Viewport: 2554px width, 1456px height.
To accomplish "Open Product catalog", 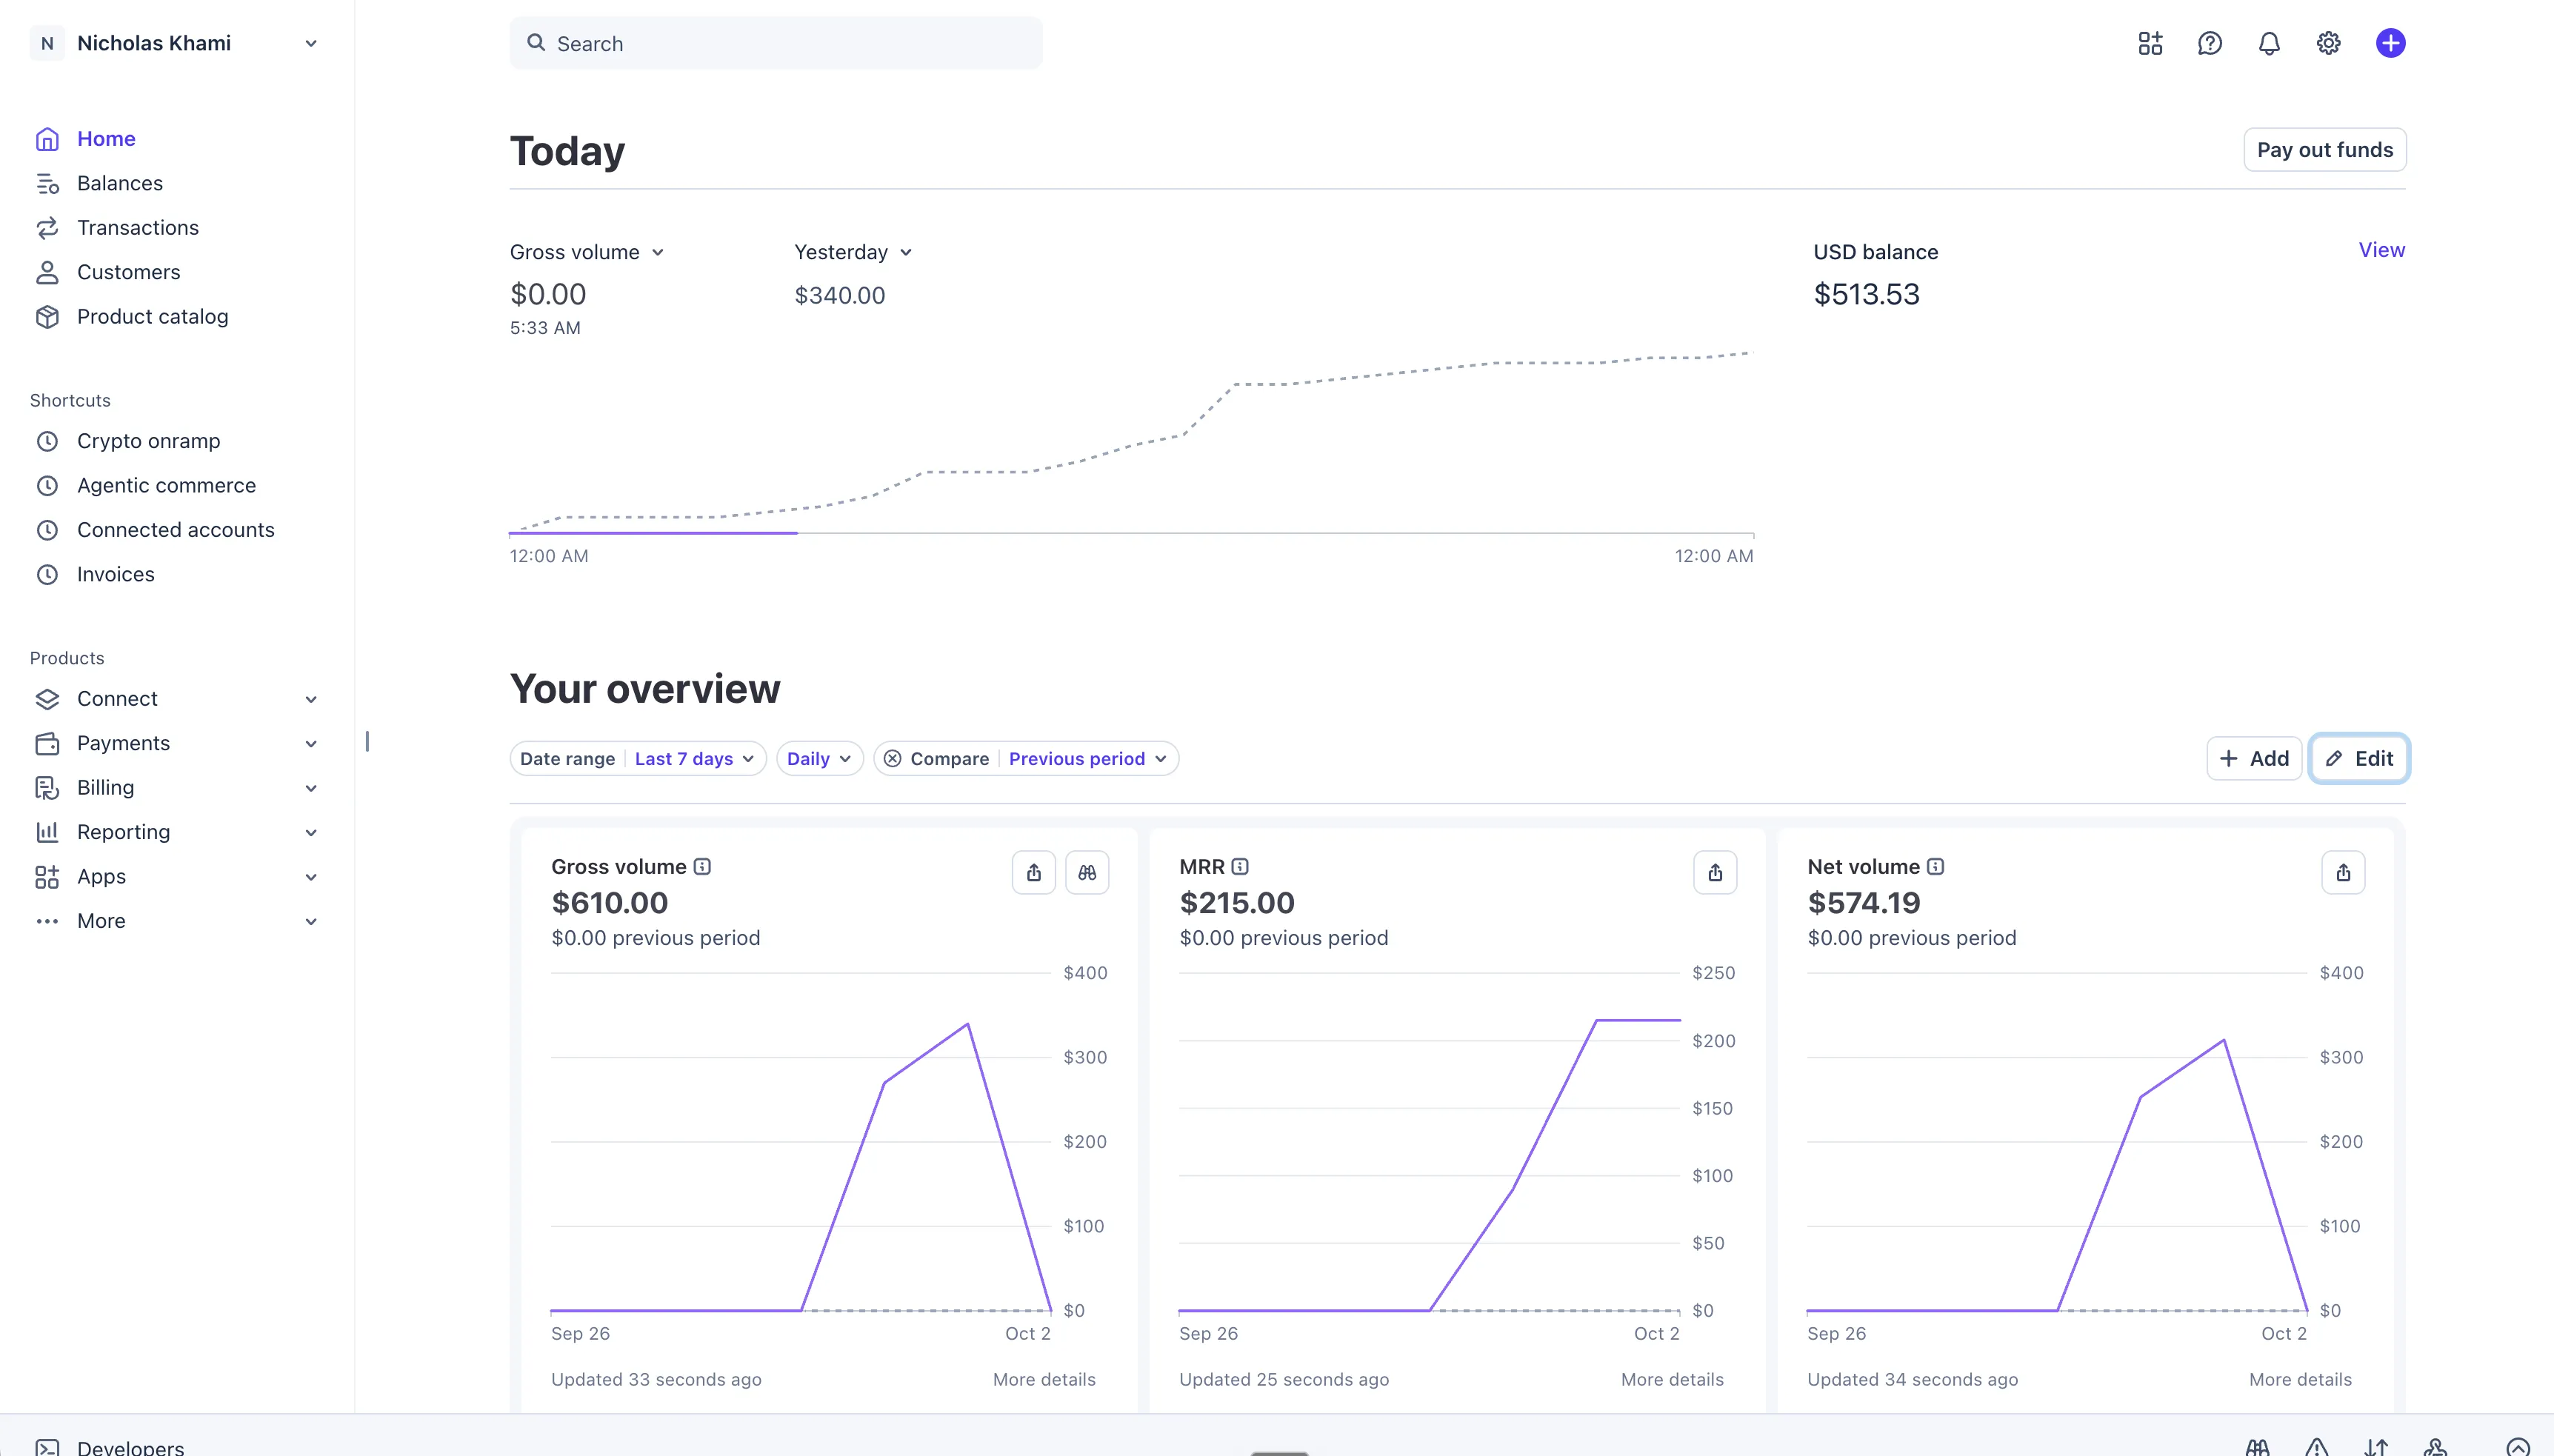I will coord(153,317).
